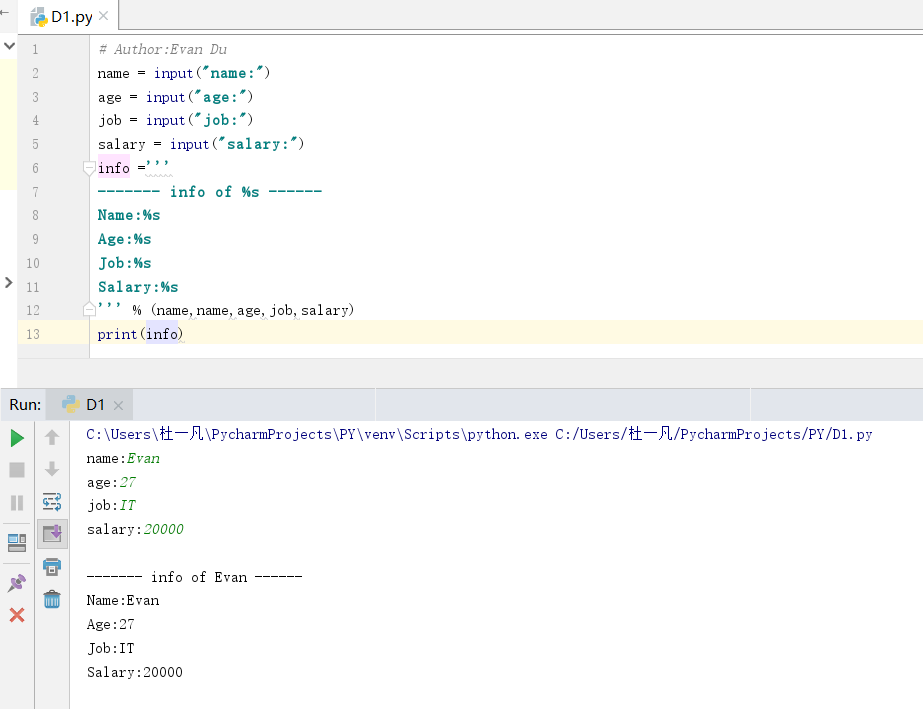Open the D1.py file path link in console

[712, 435]
